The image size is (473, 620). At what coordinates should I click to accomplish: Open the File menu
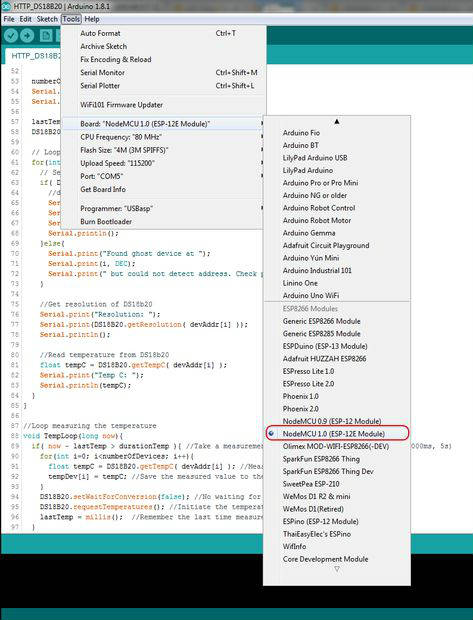[x=9, y=19]
